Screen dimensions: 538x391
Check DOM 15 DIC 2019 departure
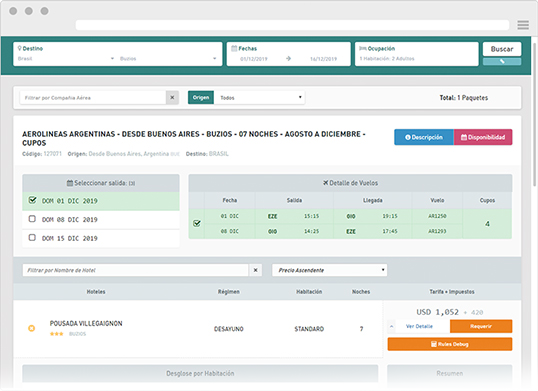point(32,237)
